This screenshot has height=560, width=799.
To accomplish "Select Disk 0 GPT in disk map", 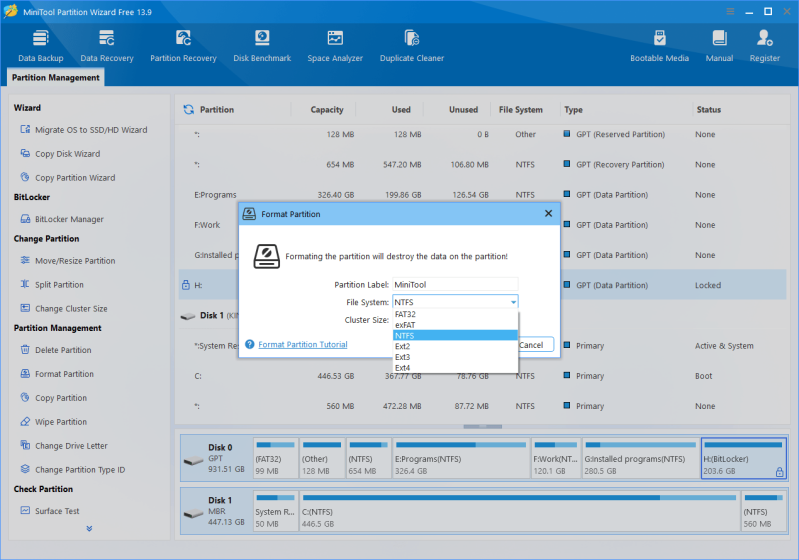I will [x=217, y=458].
